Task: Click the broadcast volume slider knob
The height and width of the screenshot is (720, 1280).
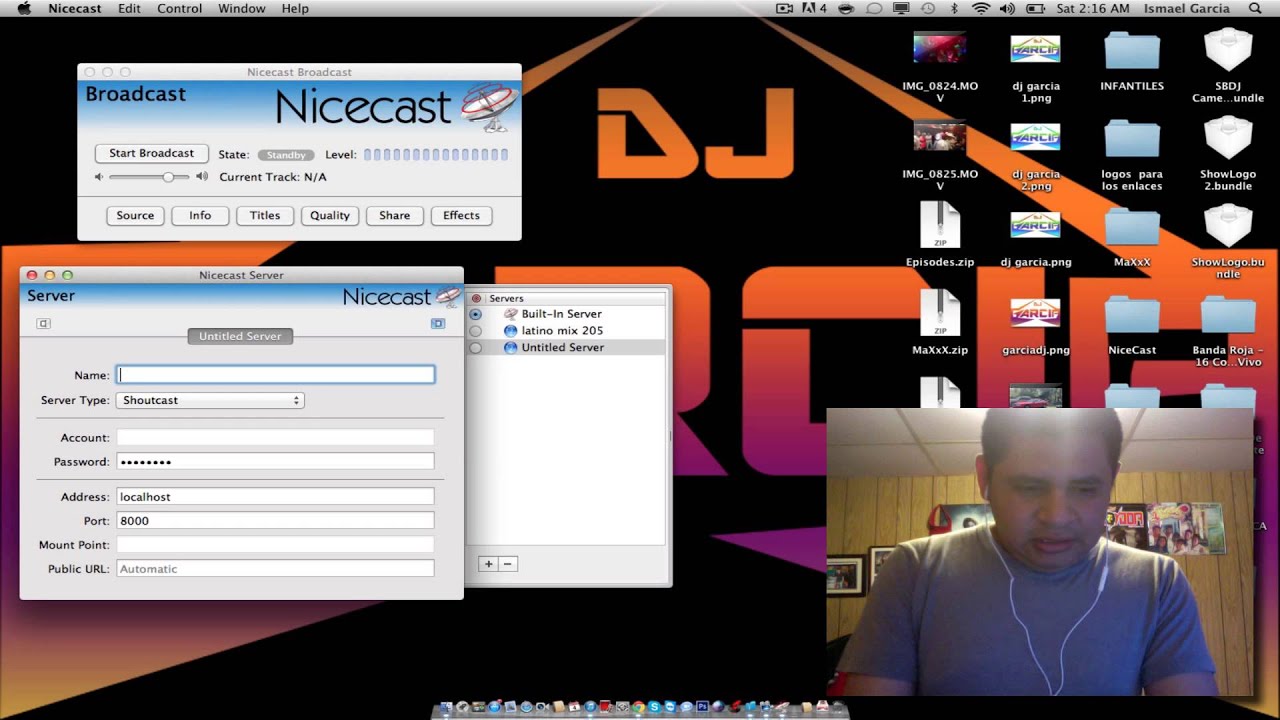Action: click(169, 177)
